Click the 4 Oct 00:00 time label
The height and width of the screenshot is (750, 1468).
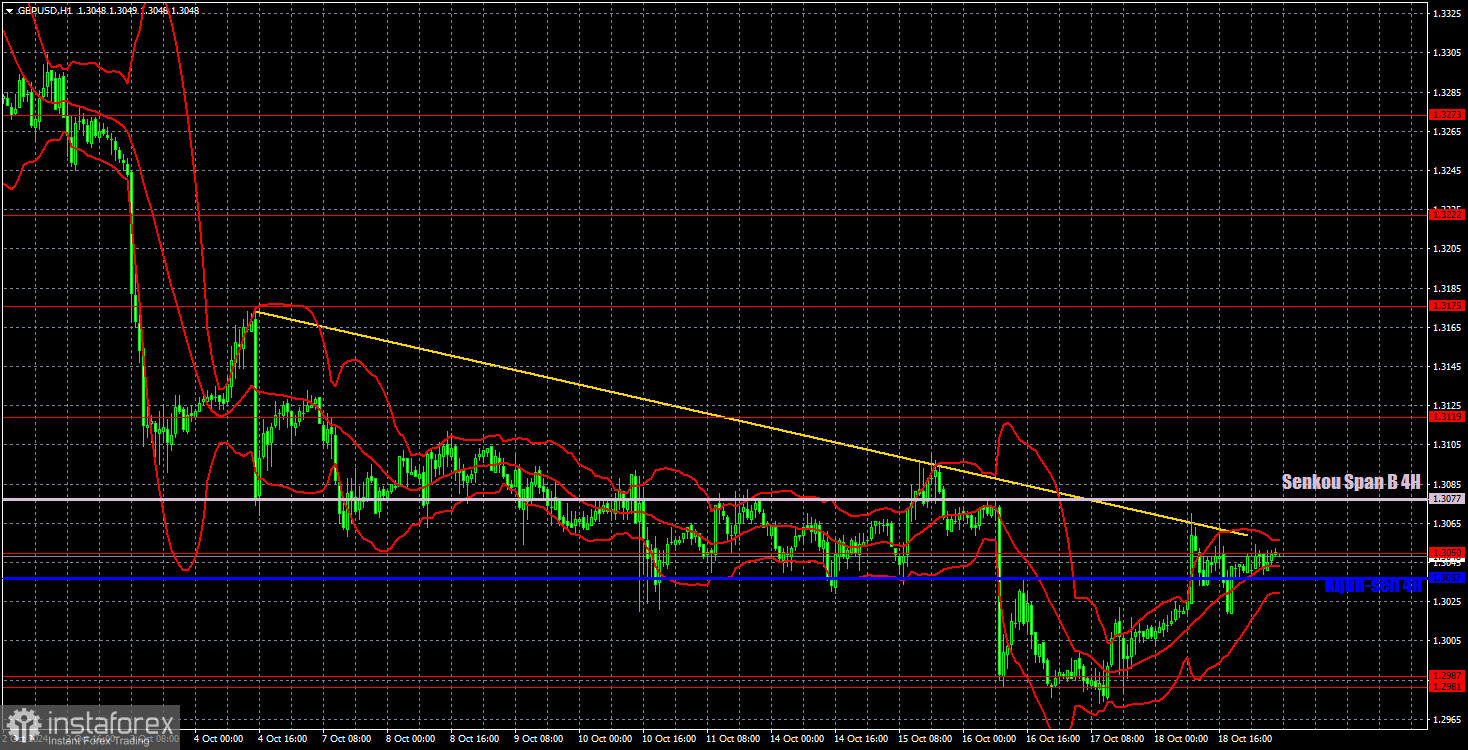219,739
